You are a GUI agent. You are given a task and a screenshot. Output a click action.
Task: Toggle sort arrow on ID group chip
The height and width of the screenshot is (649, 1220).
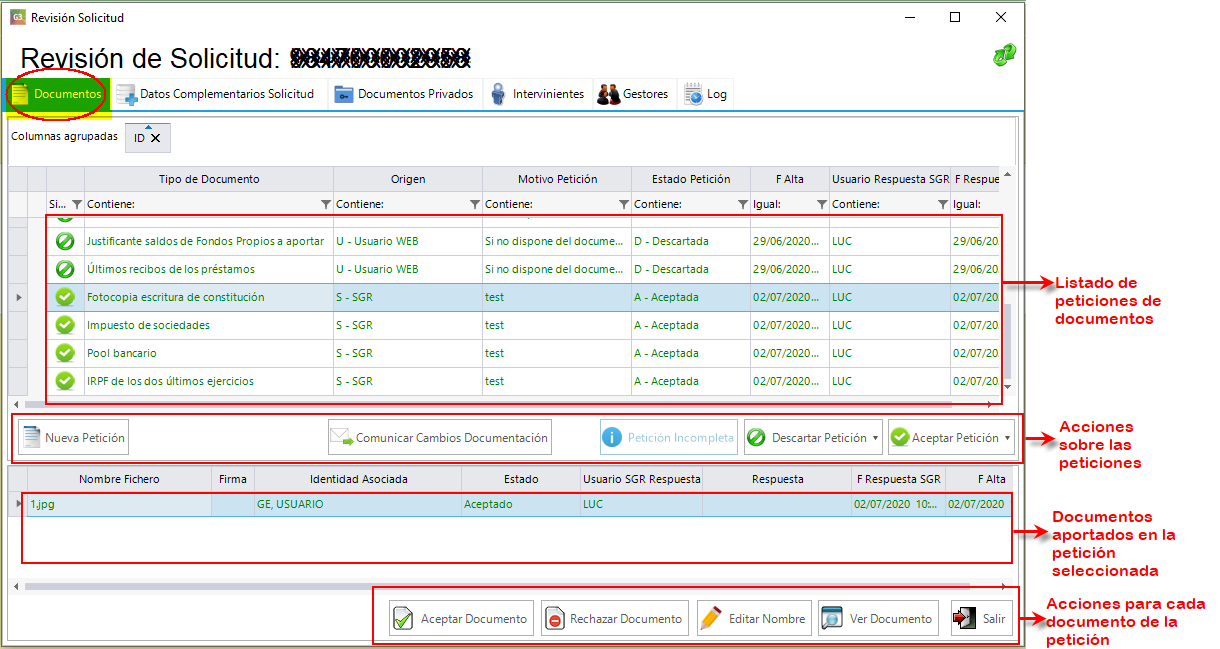(x=147, y=127)
